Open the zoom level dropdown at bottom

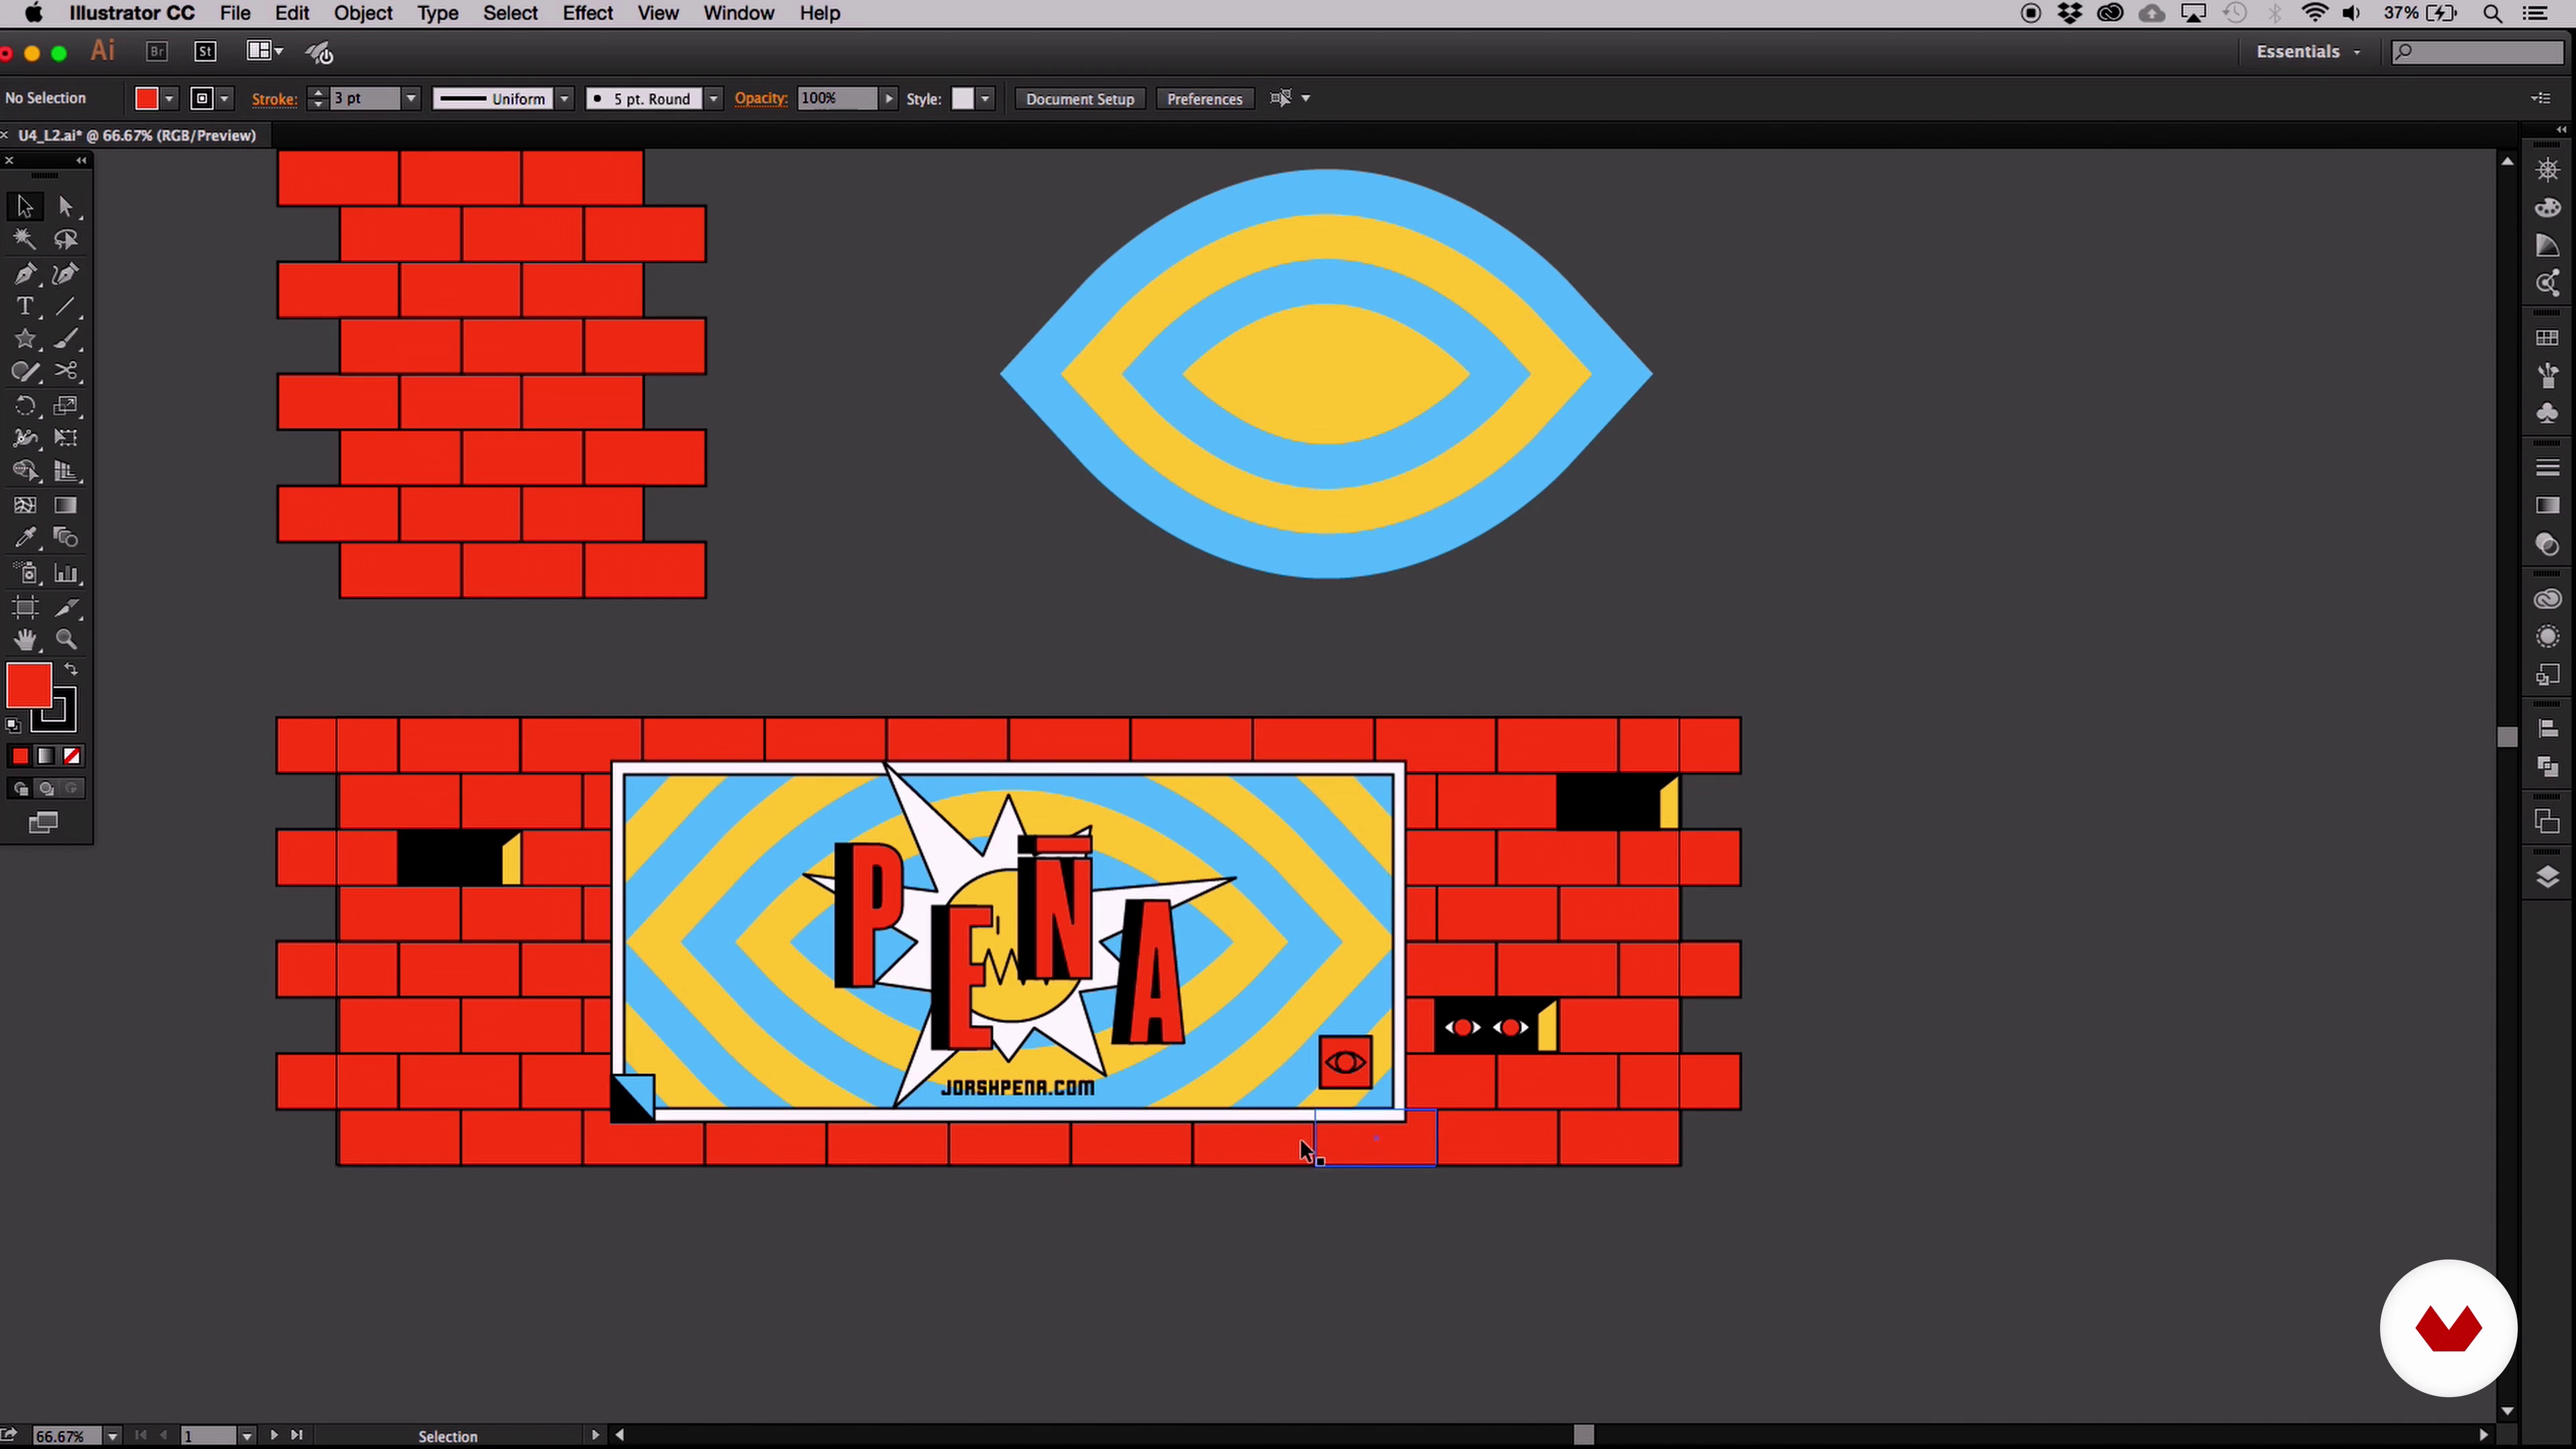click(x=112, y=1436)
